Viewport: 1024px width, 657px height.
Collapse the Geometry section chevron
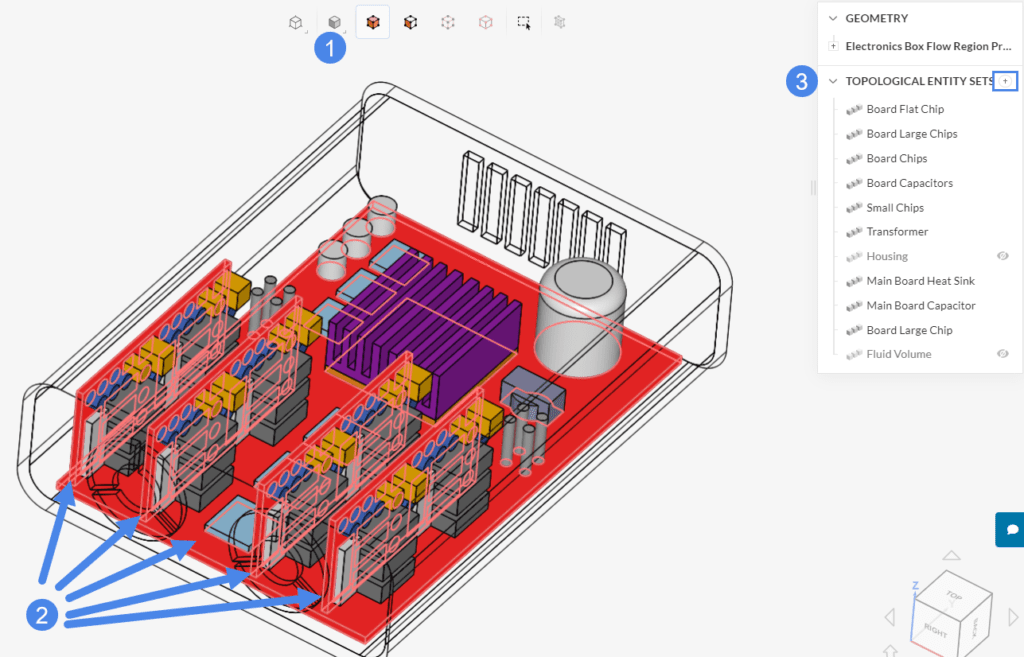tap(832, 18)
